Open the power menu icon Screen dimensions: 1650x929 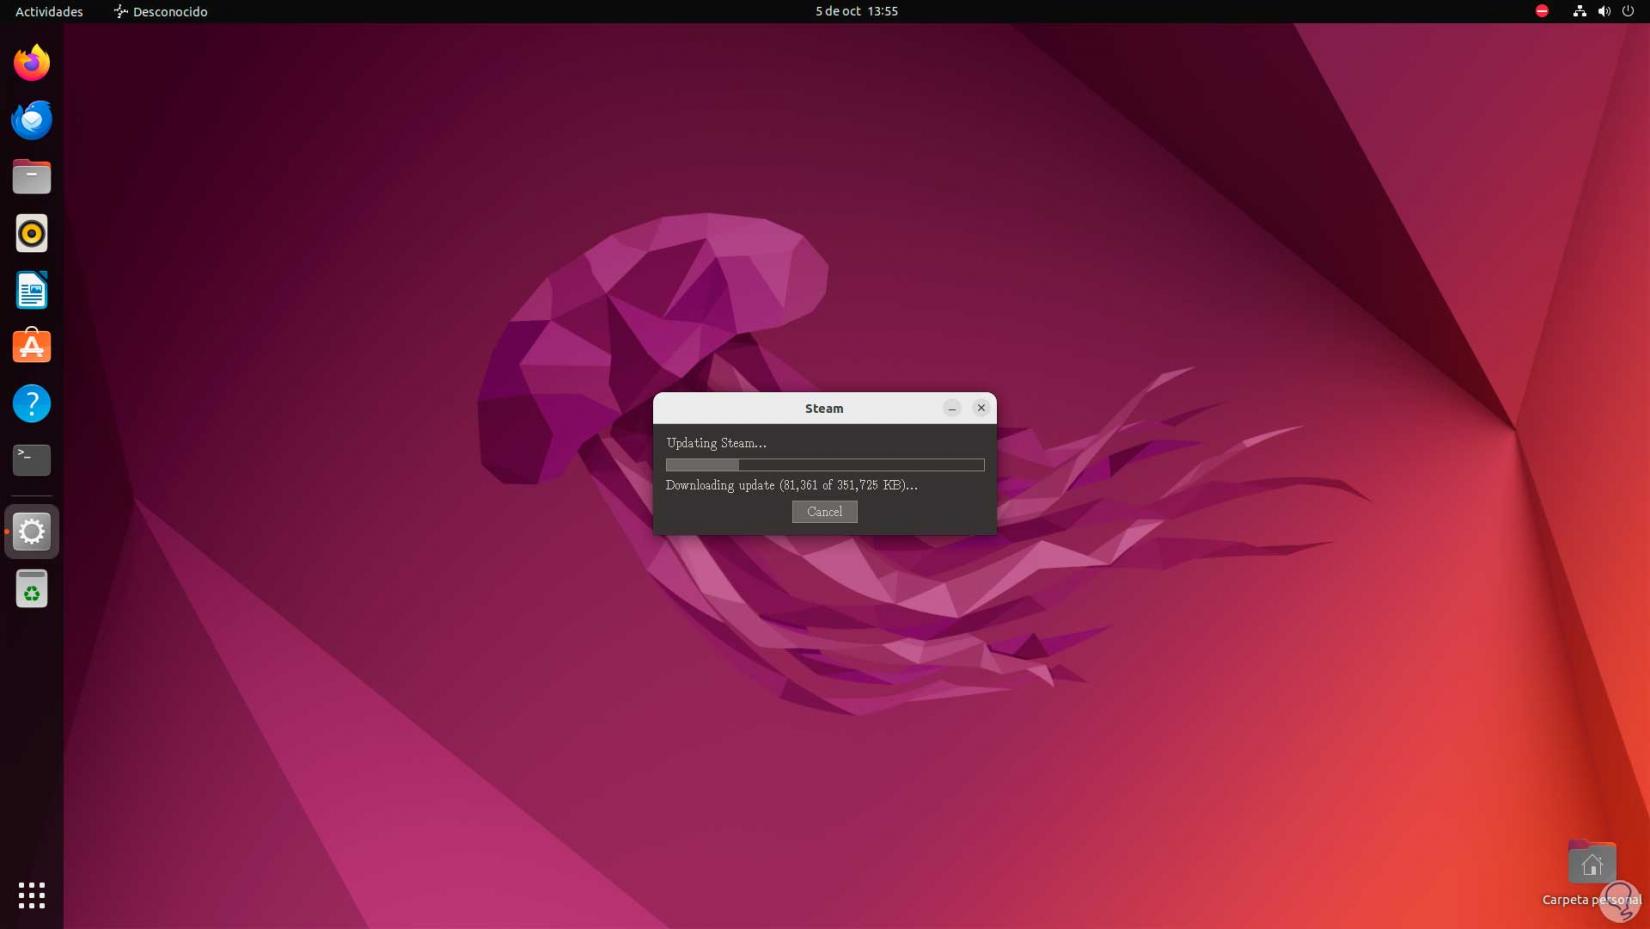pyautogui.click(x=1628, y=11)
